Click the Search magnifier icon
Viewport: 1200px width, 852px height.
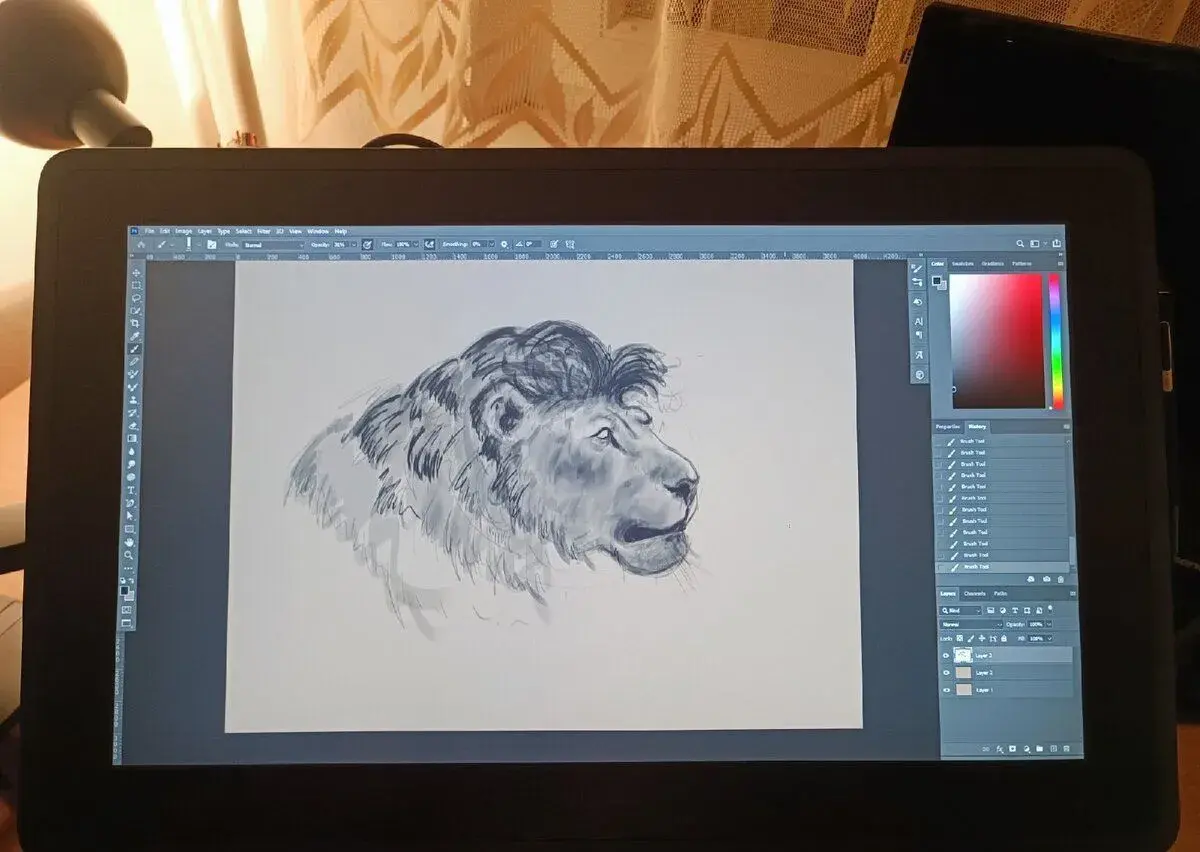pos(1020,244)
